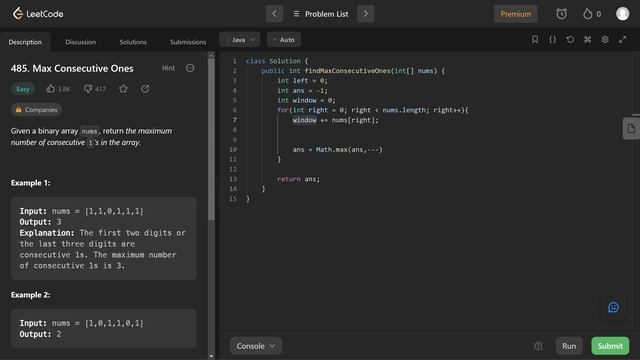
Task: Click the description panel scrollbar
Action: 211,139
